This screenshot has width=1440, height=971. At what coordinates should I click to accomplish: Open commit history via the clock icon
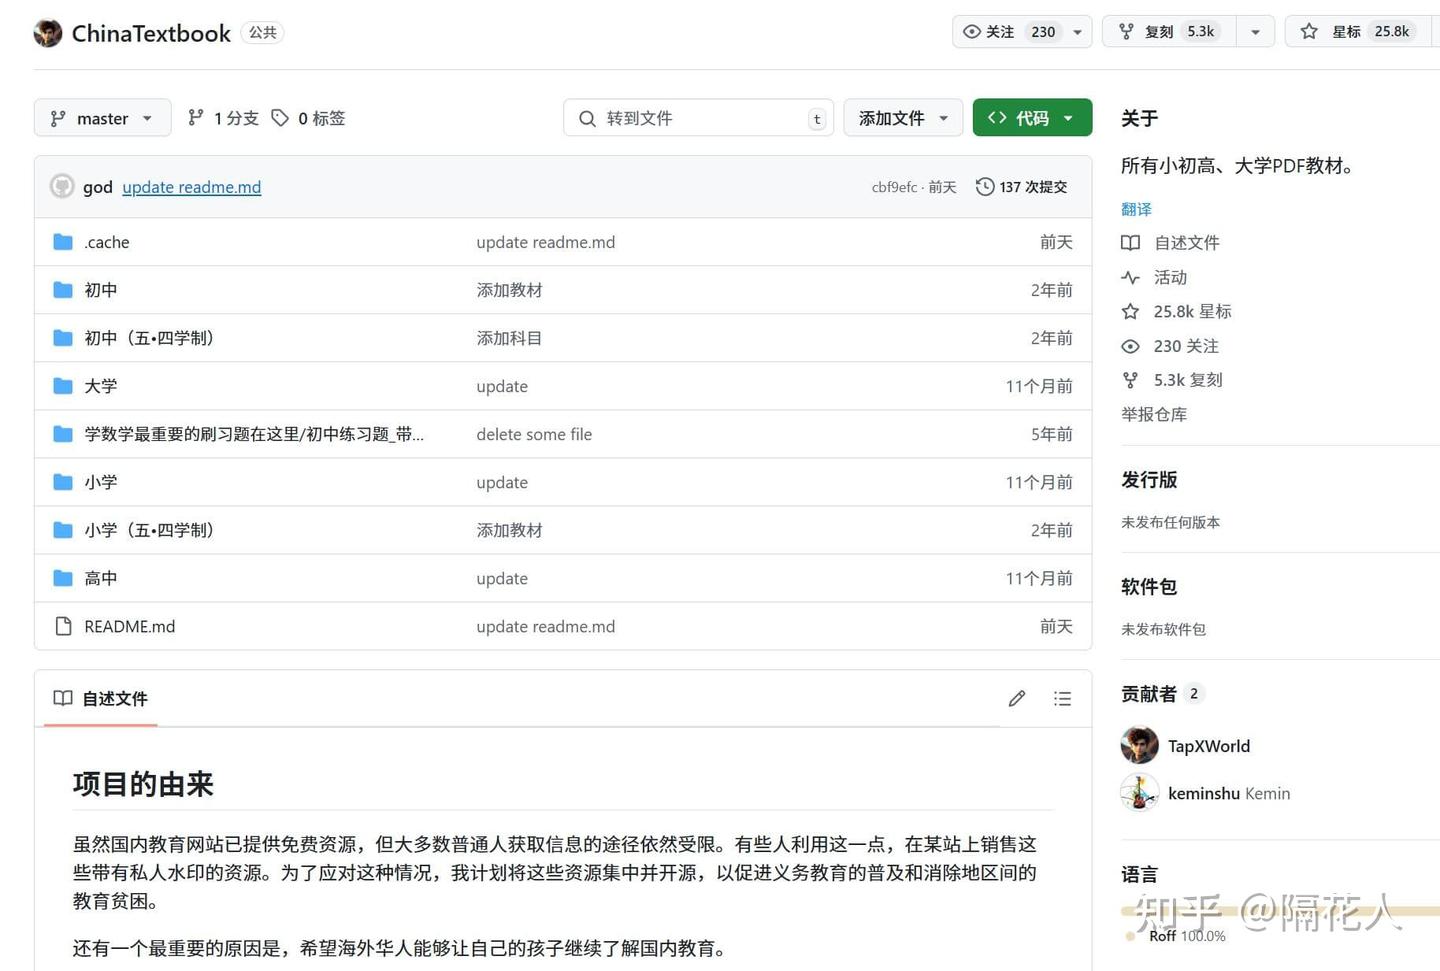point(985,187)
